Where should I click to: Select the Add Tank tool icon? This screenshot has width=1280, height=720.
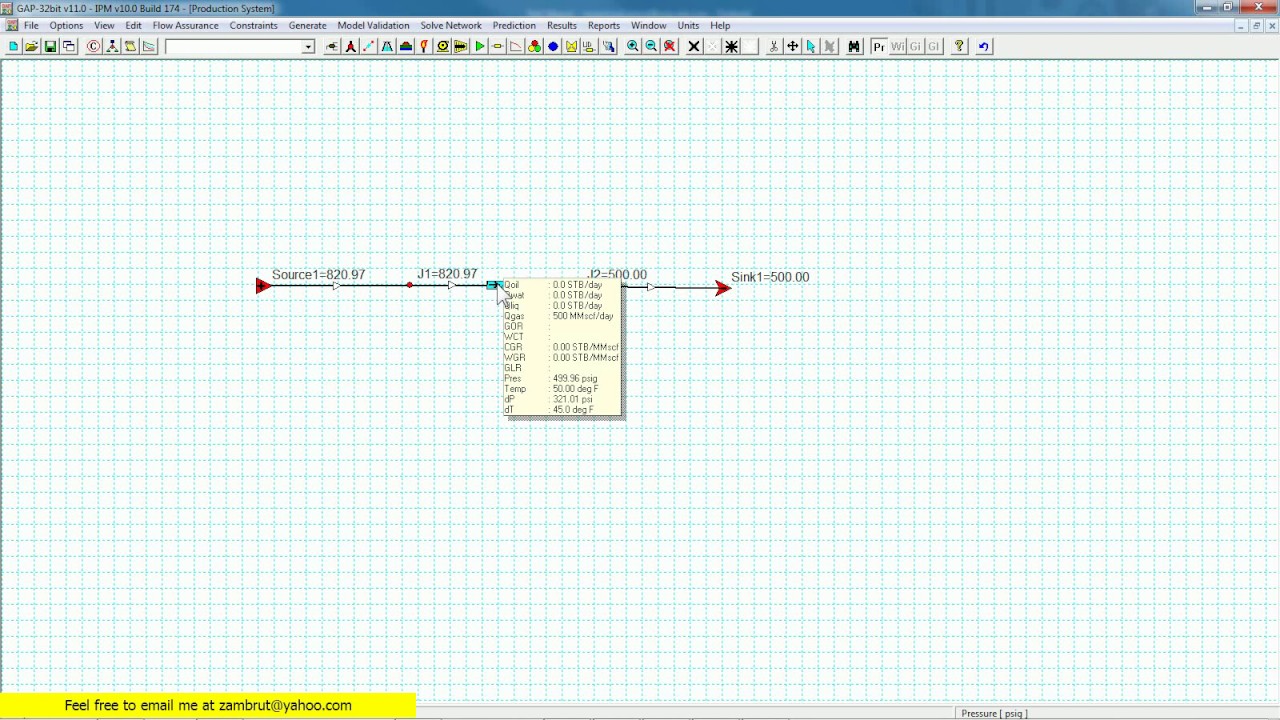(388, 46)
